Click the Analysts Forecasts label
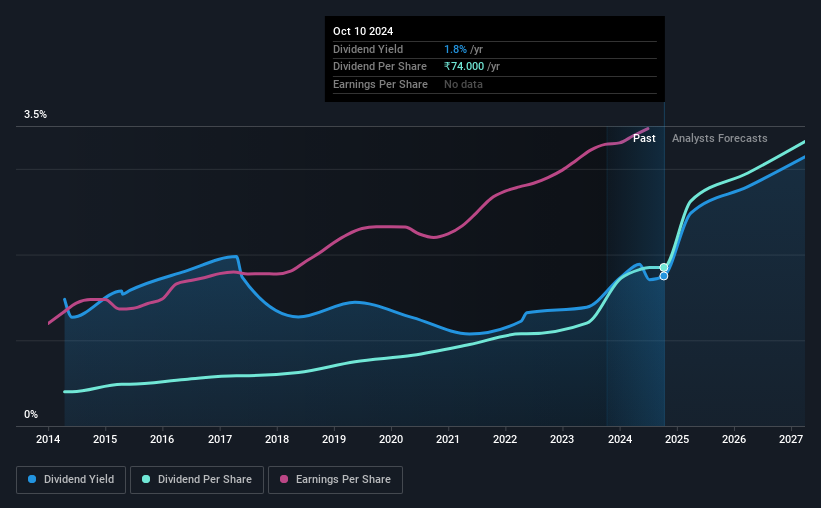This screenshot has width=821, height=508. (719, 138)
